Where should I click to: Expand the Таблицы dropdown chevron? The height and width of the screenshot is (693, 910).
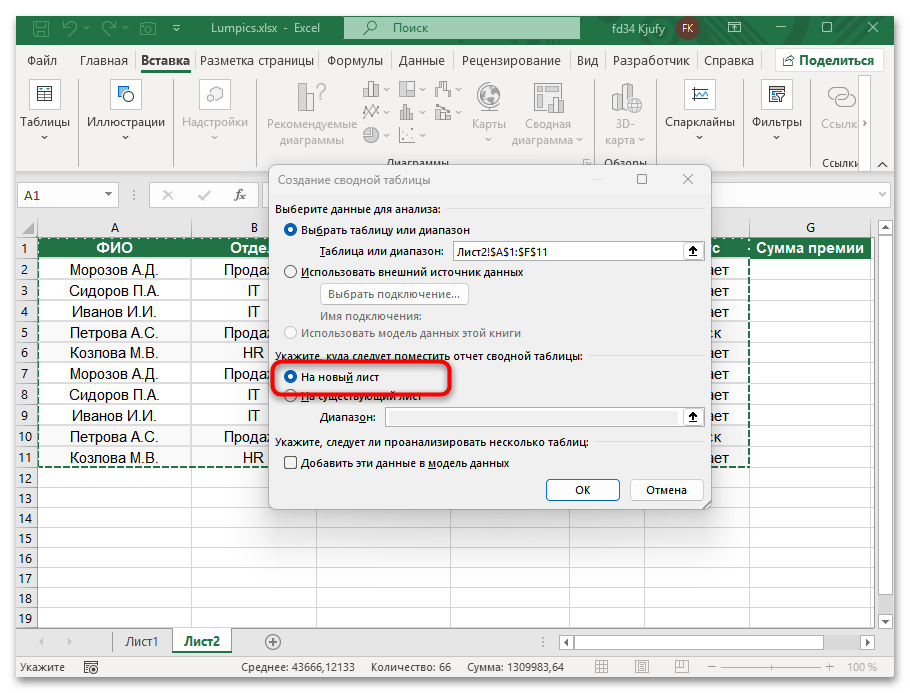45,138
